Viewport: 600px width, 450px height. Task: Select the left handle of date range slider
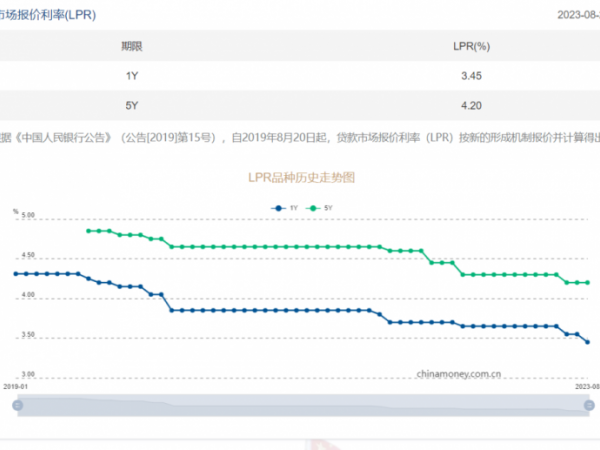(x=17, y=404)
